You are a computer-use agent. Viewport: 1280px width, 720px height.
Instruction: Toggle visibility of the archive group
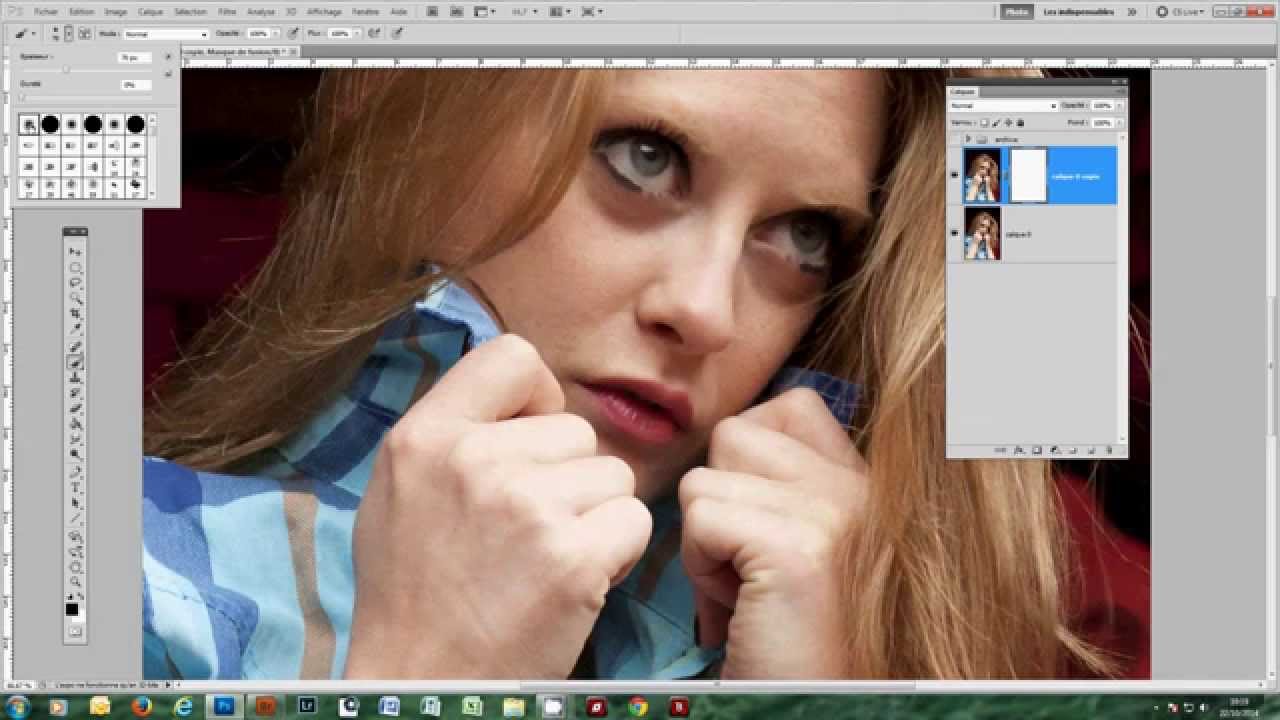tap(954, 139)
